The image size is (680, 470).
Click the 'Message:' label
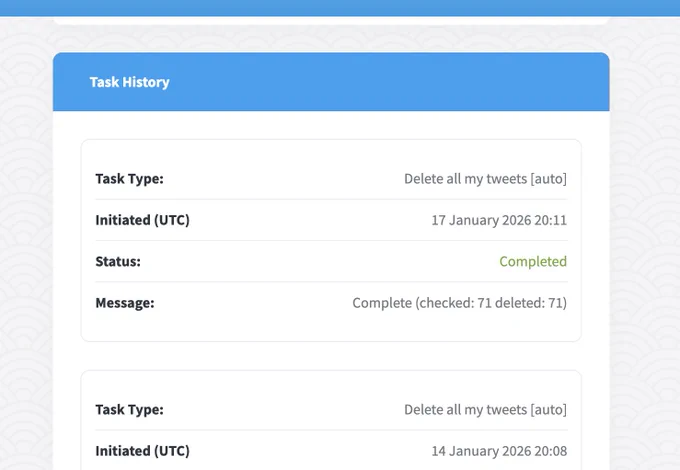[125, 303]
